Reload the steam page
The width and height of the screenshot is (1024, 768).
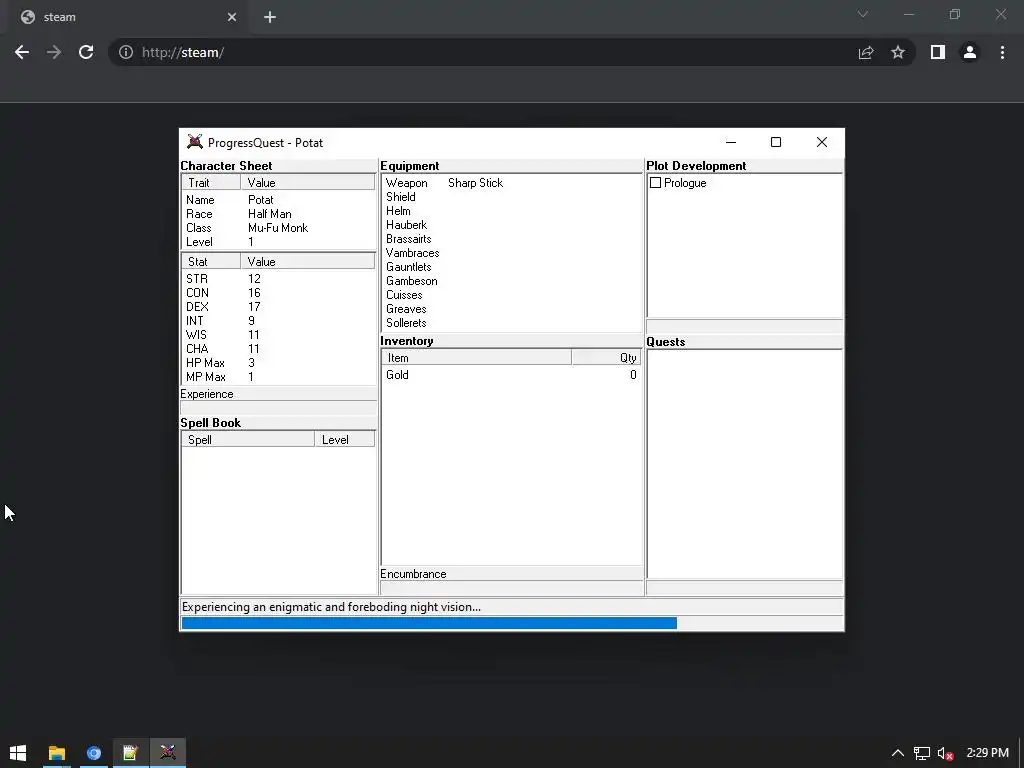click(86, 52)
